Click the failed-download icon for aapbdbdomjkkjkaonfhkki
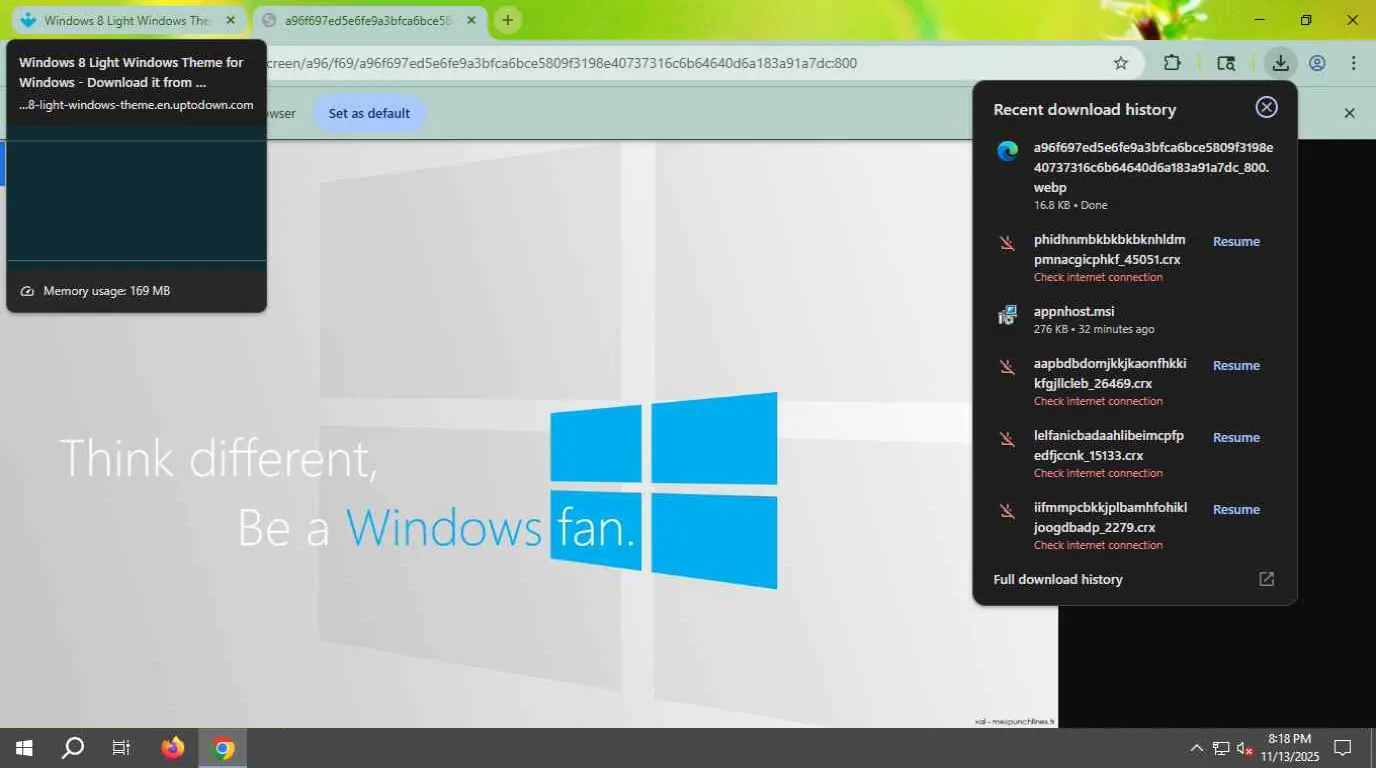This screenshot has height=768, width=1376. 1007,366
